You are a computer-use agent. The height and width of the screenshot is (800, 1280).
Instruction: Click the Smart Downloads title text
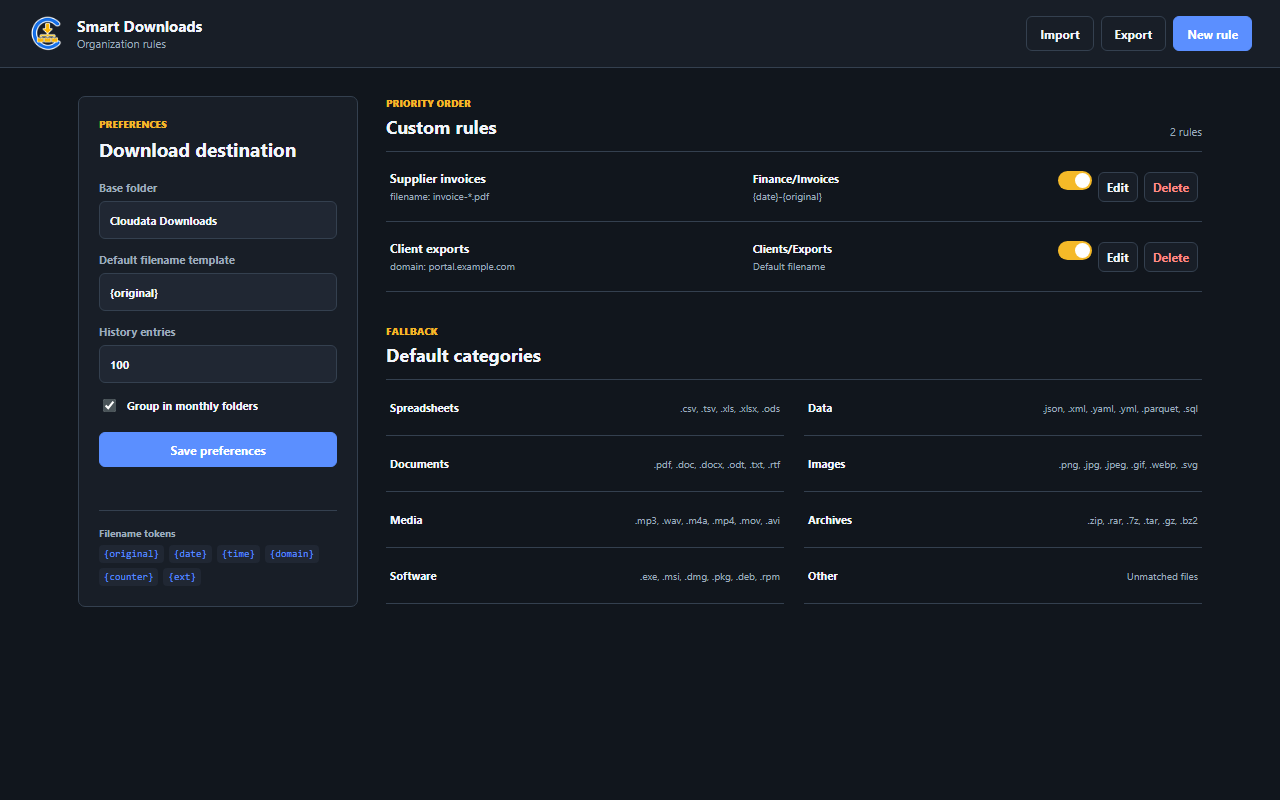140,27
